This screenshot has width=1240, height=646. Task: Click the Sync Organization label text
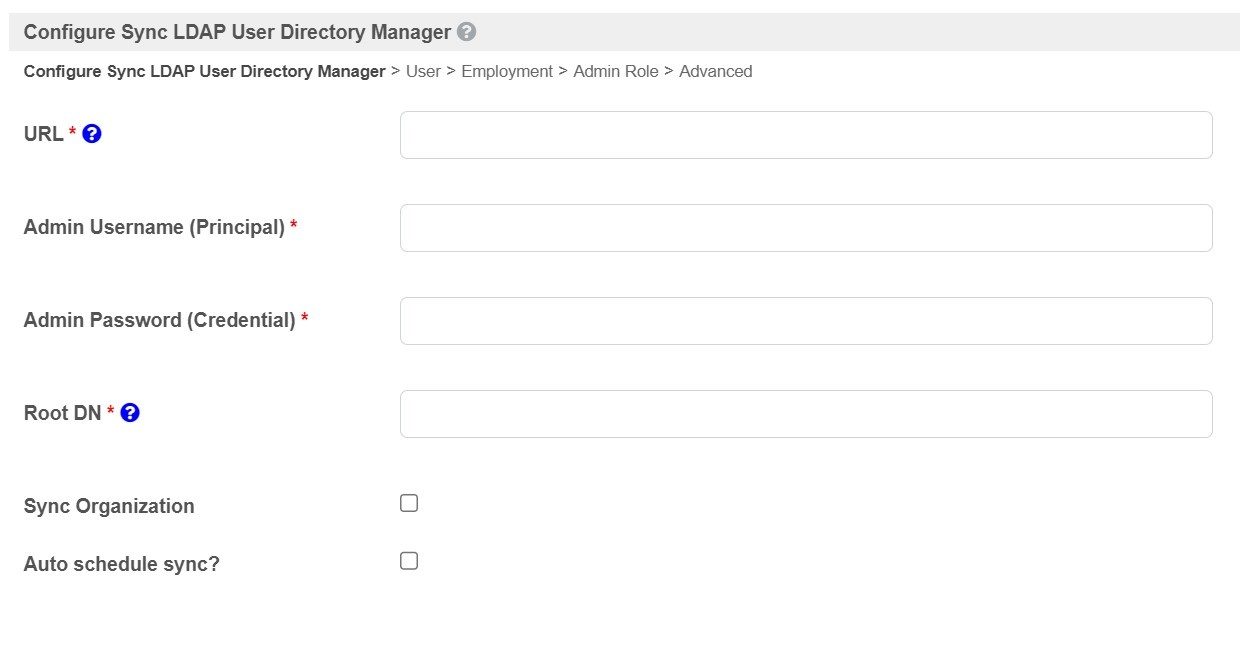[109, 506]
